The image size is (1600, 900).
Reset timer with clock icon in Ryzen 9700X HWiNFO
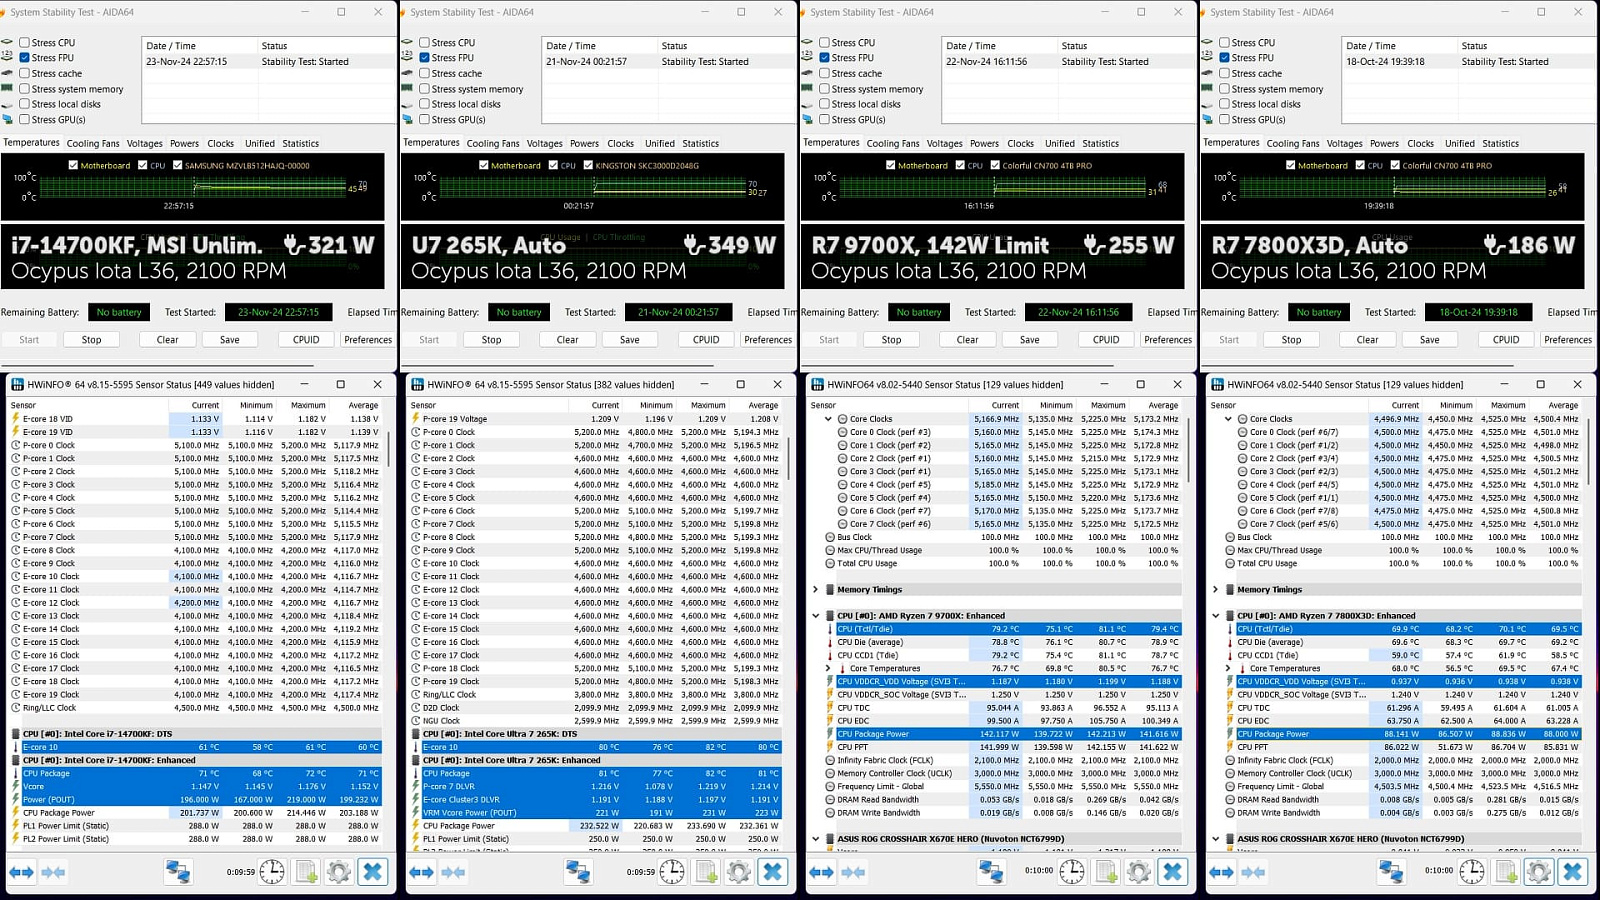point(1072,872)
